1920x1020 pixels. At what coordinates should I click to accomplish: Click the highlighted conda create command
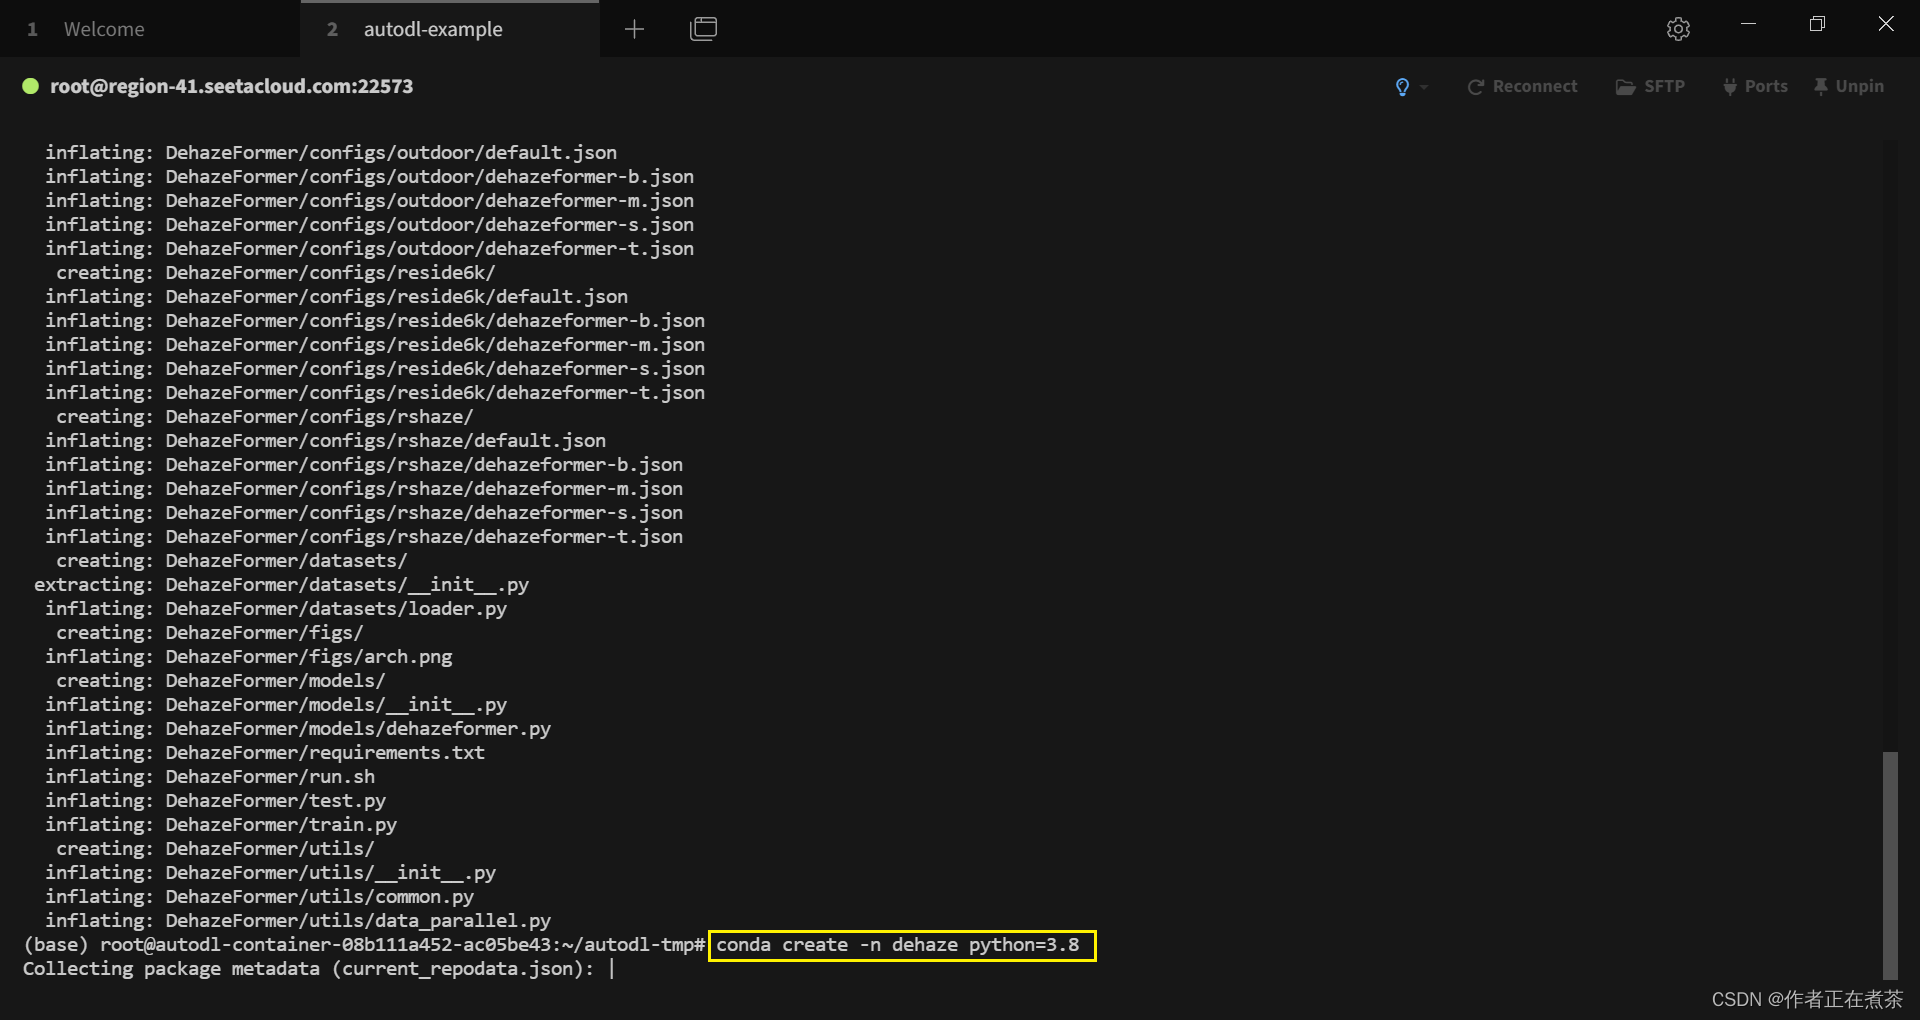click(900, 945)
